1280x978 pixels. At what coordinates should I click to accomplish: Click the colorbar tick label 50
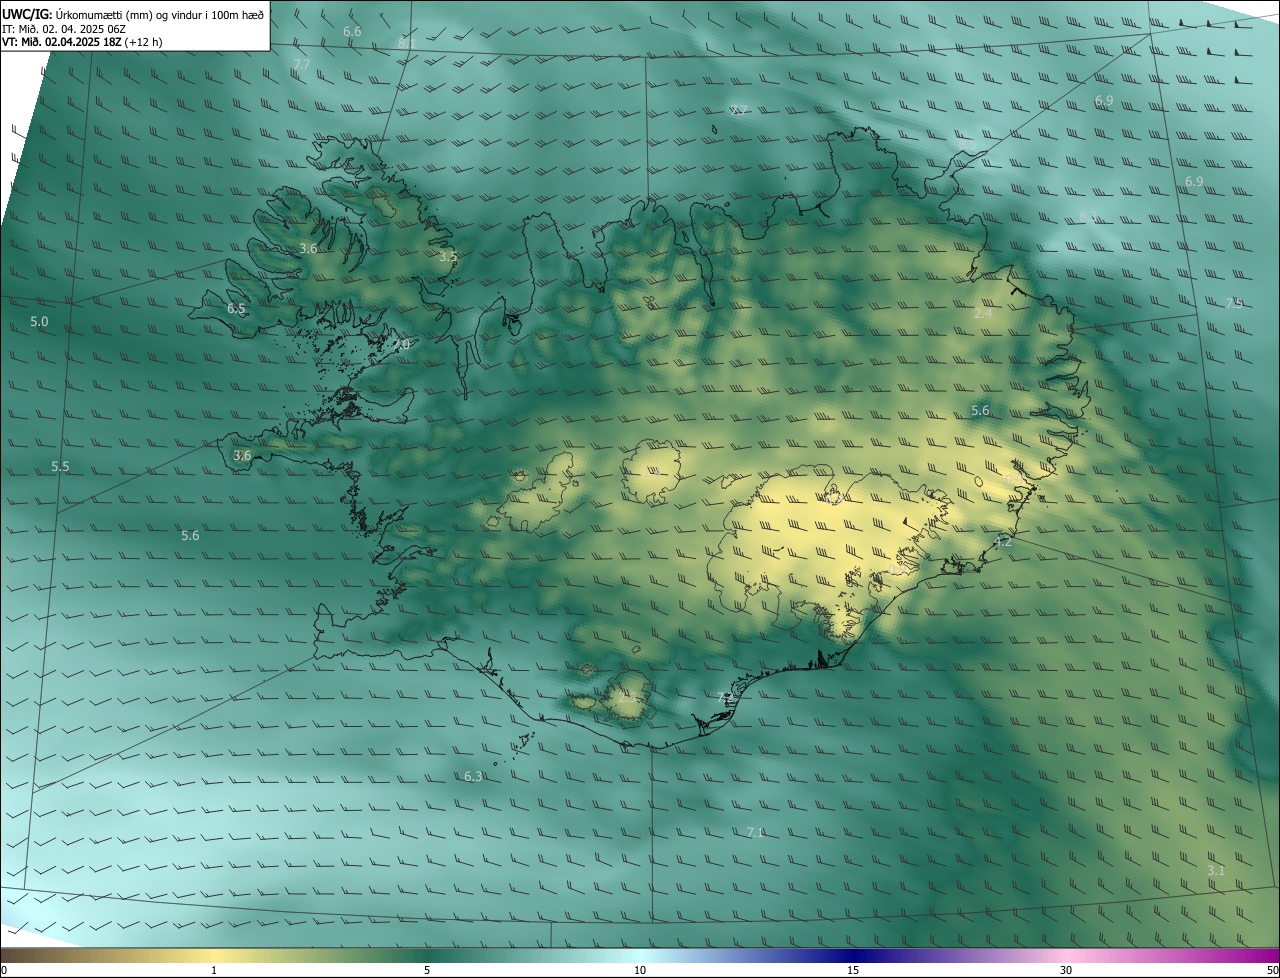point(1272,970)
